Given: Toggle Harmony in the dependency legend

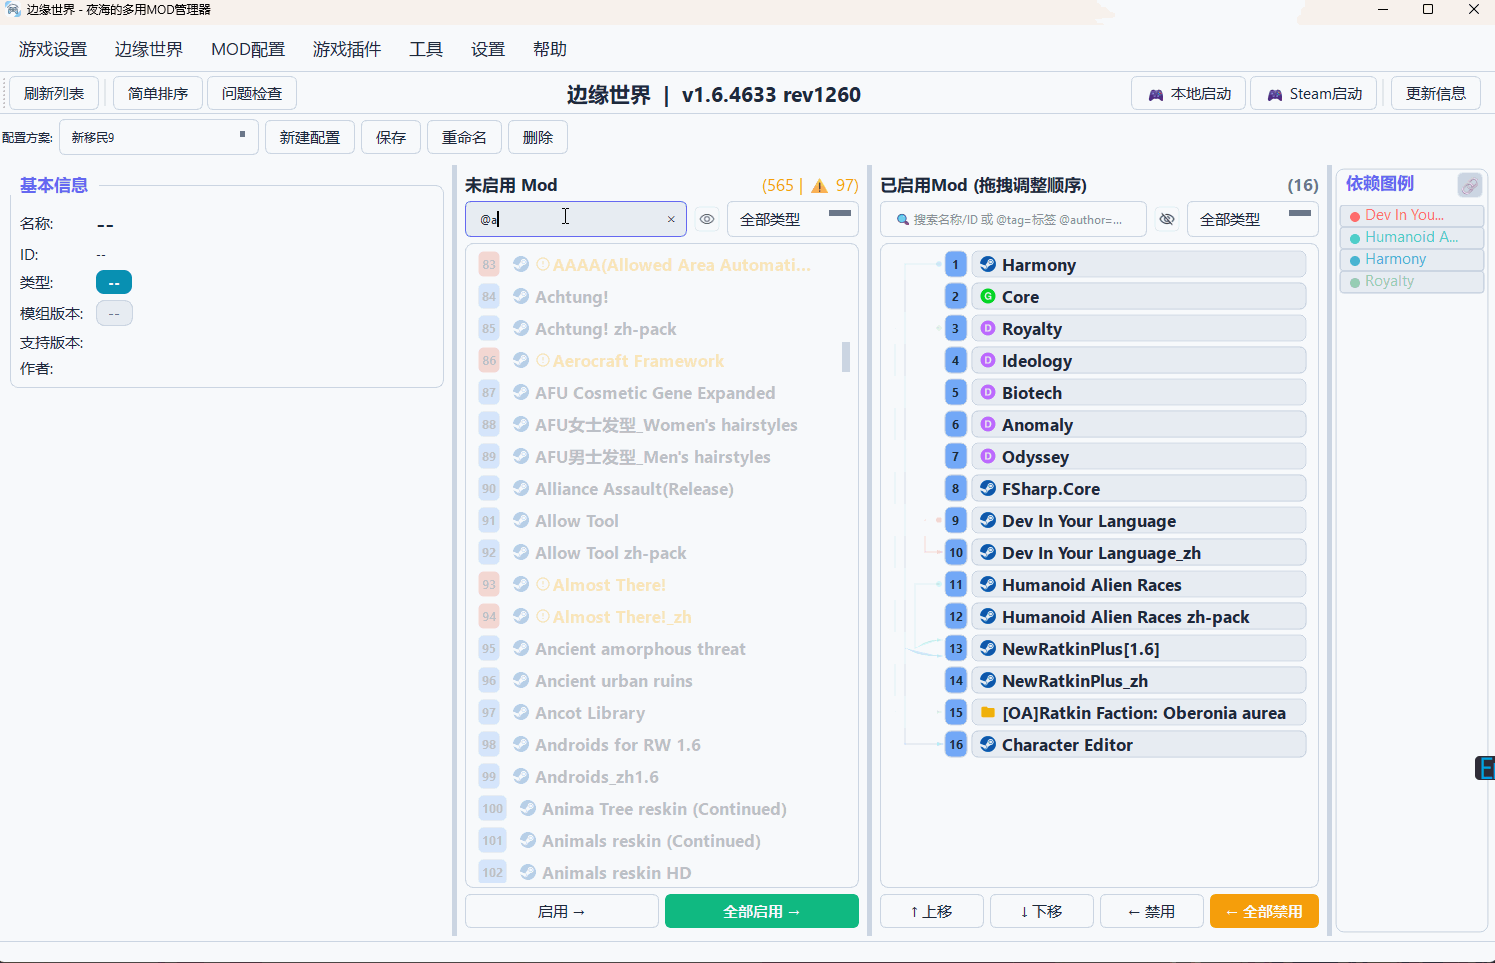Looking at the screenshot, I should point(1411,258).
